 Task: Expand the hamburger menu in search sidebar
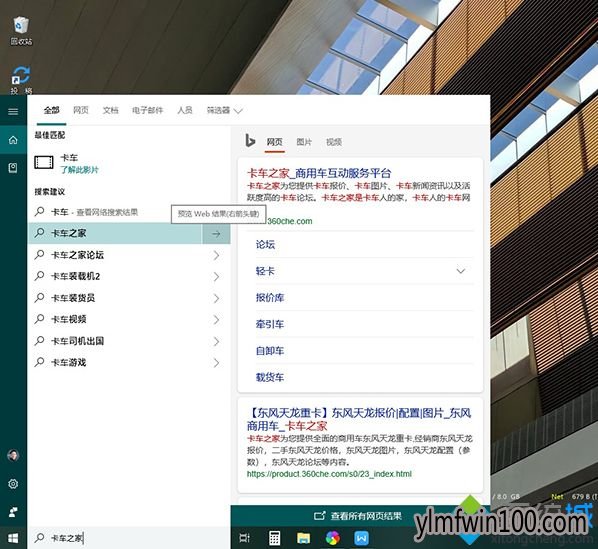point(13,111)
